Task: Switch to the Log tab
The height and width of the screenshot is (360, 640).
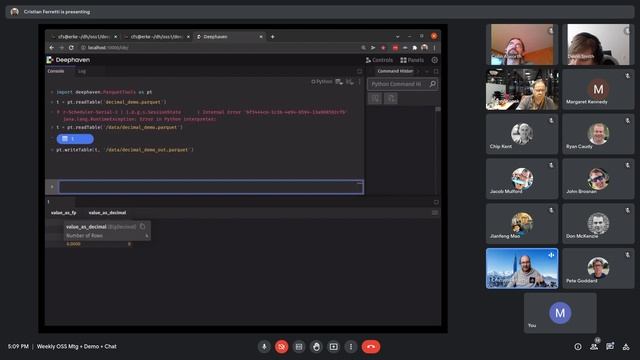Action: click(82, 71)
